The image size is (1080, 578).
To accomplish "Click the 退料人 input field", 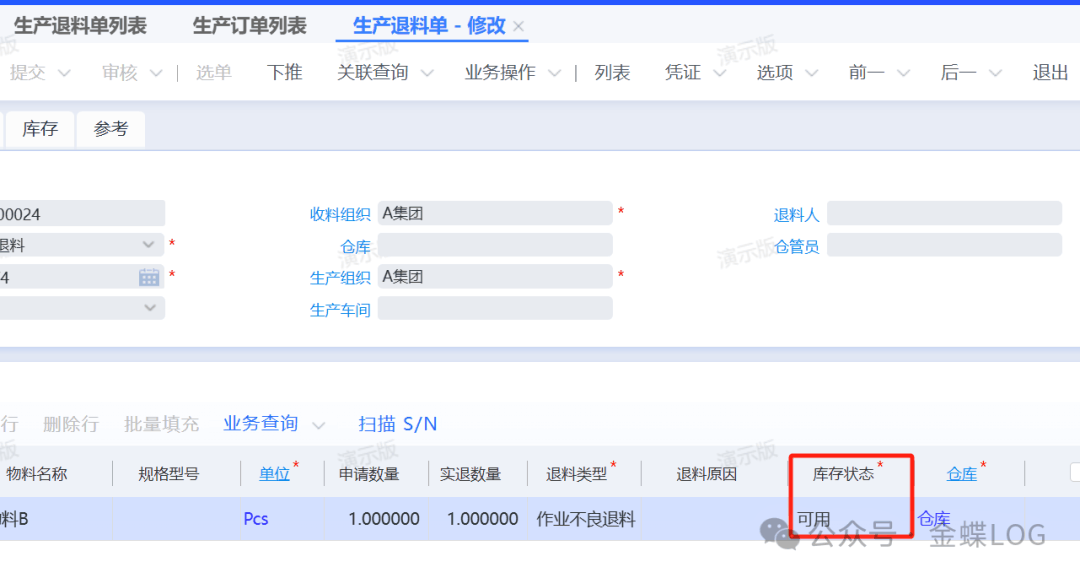I will 943,213.
